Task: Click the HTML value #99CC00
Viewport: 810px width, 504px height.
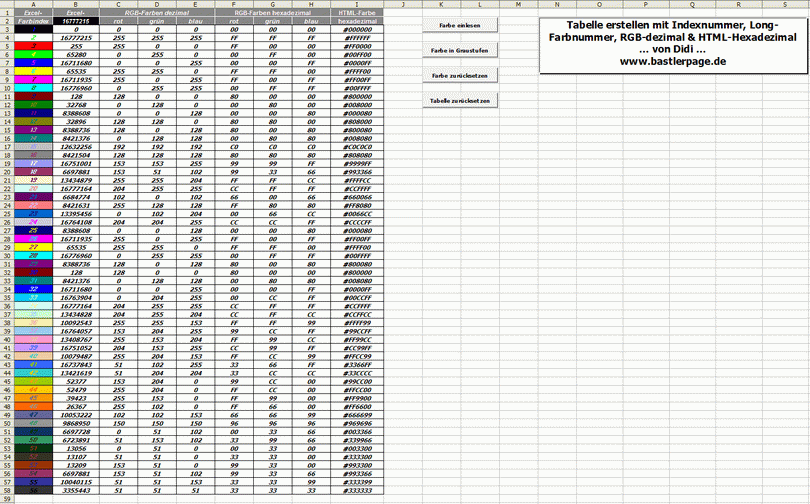Action: tap(357, 382)
